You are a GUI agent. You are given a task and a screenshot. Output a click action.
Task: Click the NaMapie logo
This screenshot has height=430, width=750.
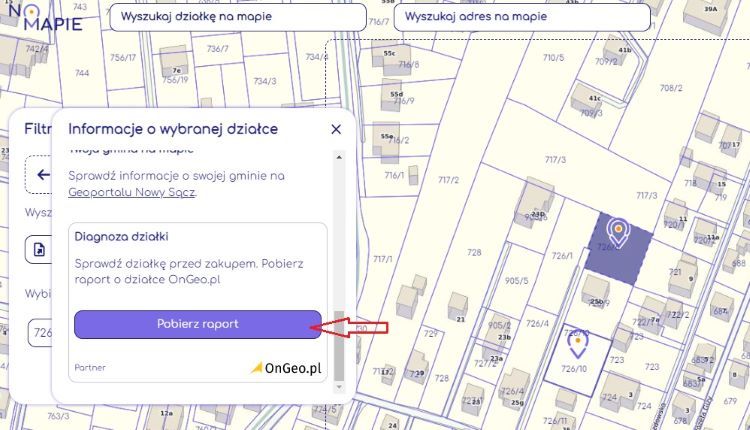[45, 18]
